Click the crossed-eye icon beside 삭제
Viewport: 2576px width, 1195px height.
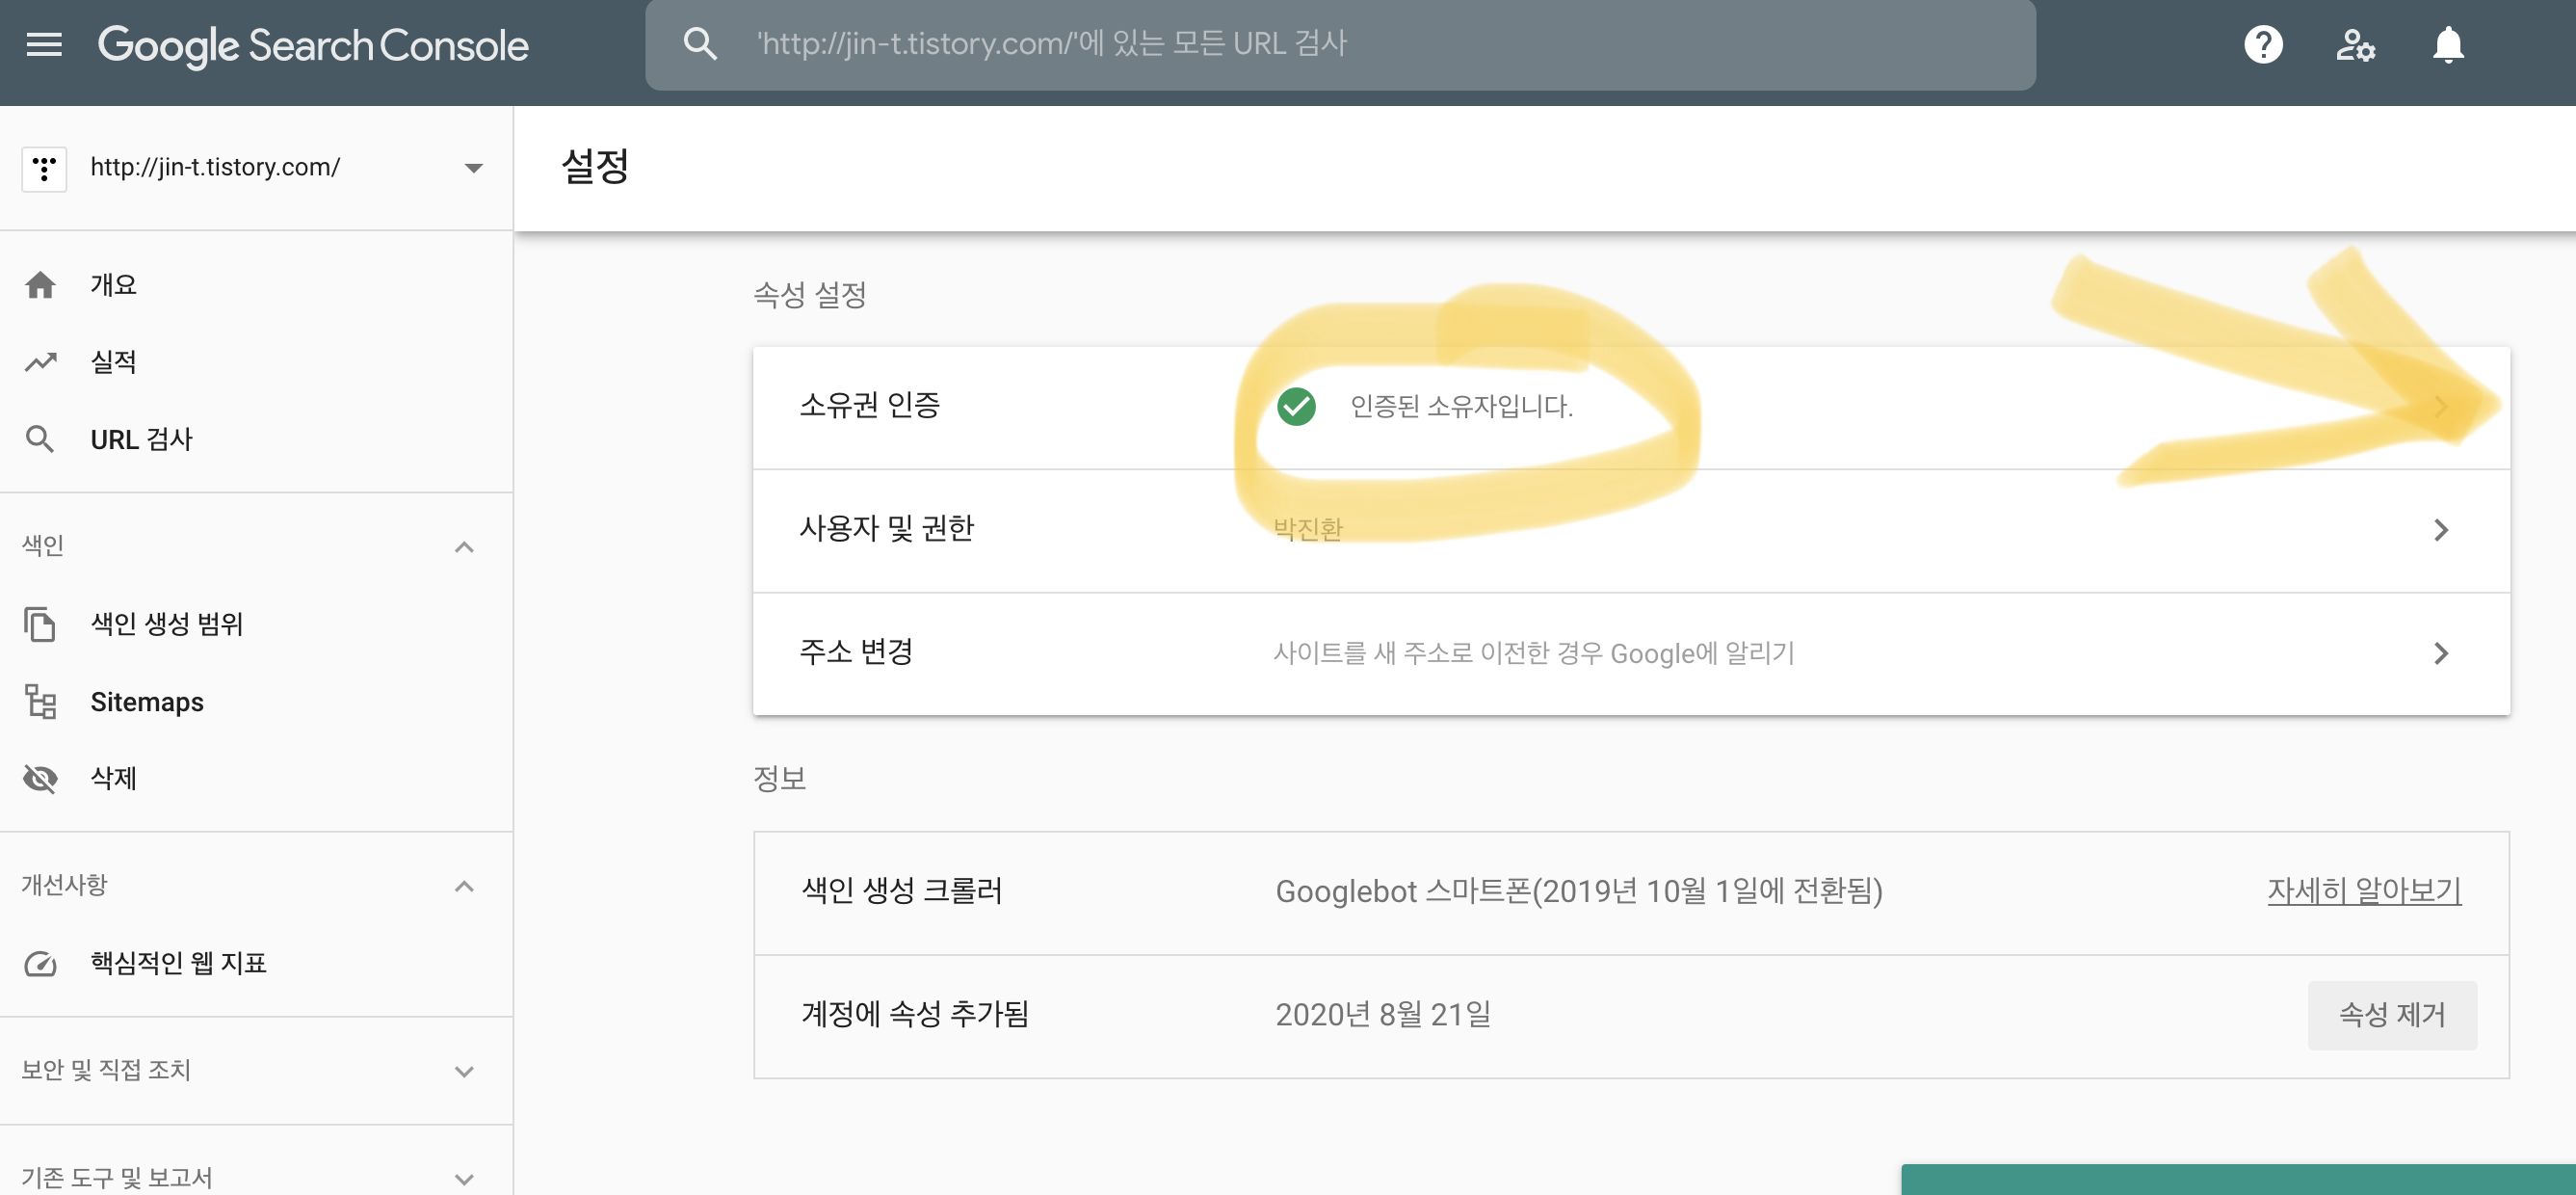pos(40,778)
